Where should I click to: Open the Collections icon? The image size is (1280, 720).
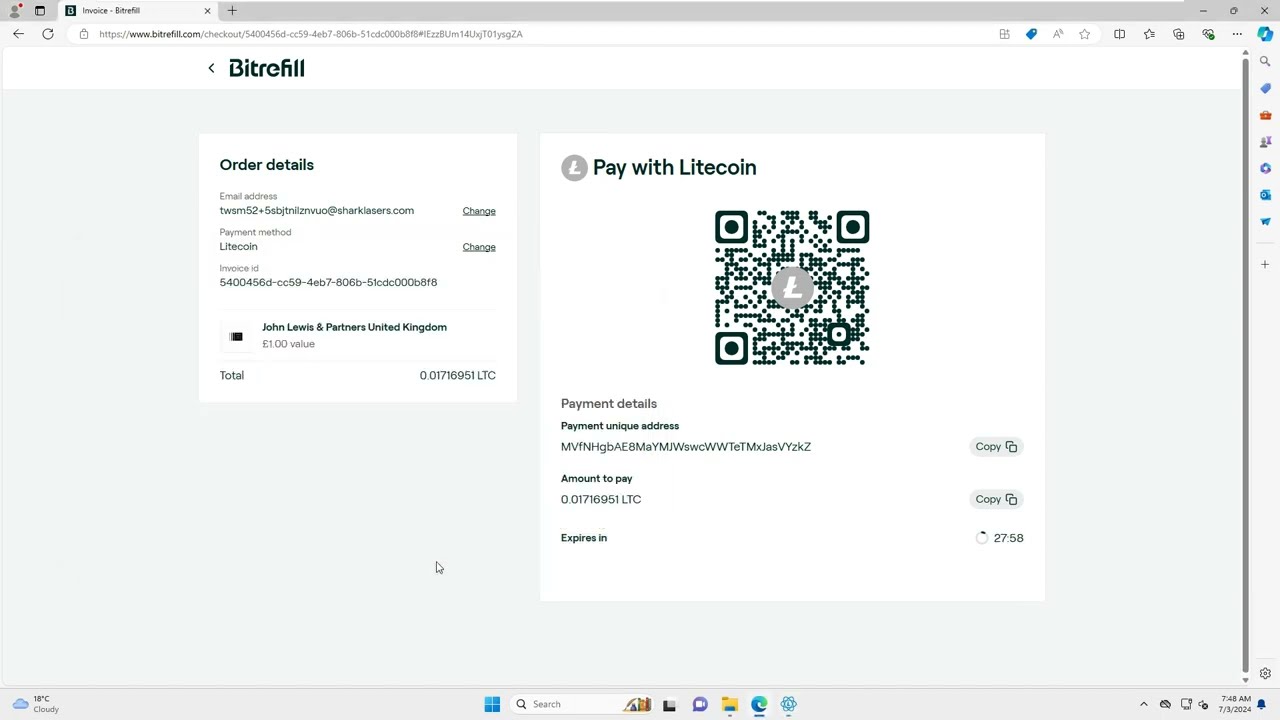click(x=1179, y=34)
